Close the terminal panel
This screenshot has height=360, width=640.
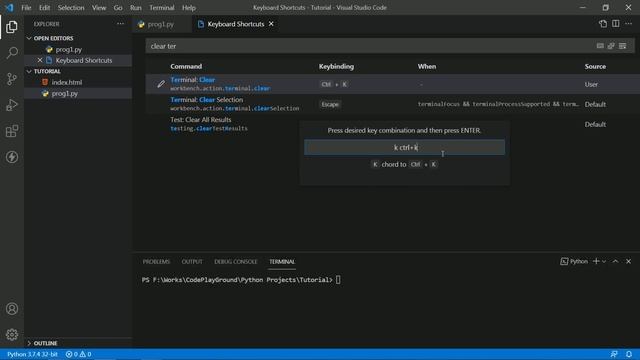(x=629, y=261)
